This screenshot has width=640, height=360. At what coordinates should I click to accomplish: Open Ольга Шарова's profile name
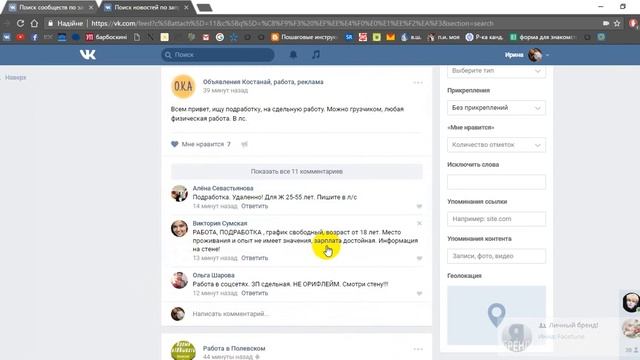coord(213,275)
